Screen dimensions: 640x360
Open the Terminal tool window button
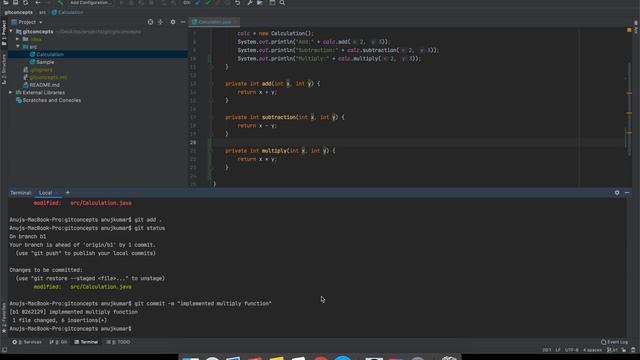click(86, 342)
